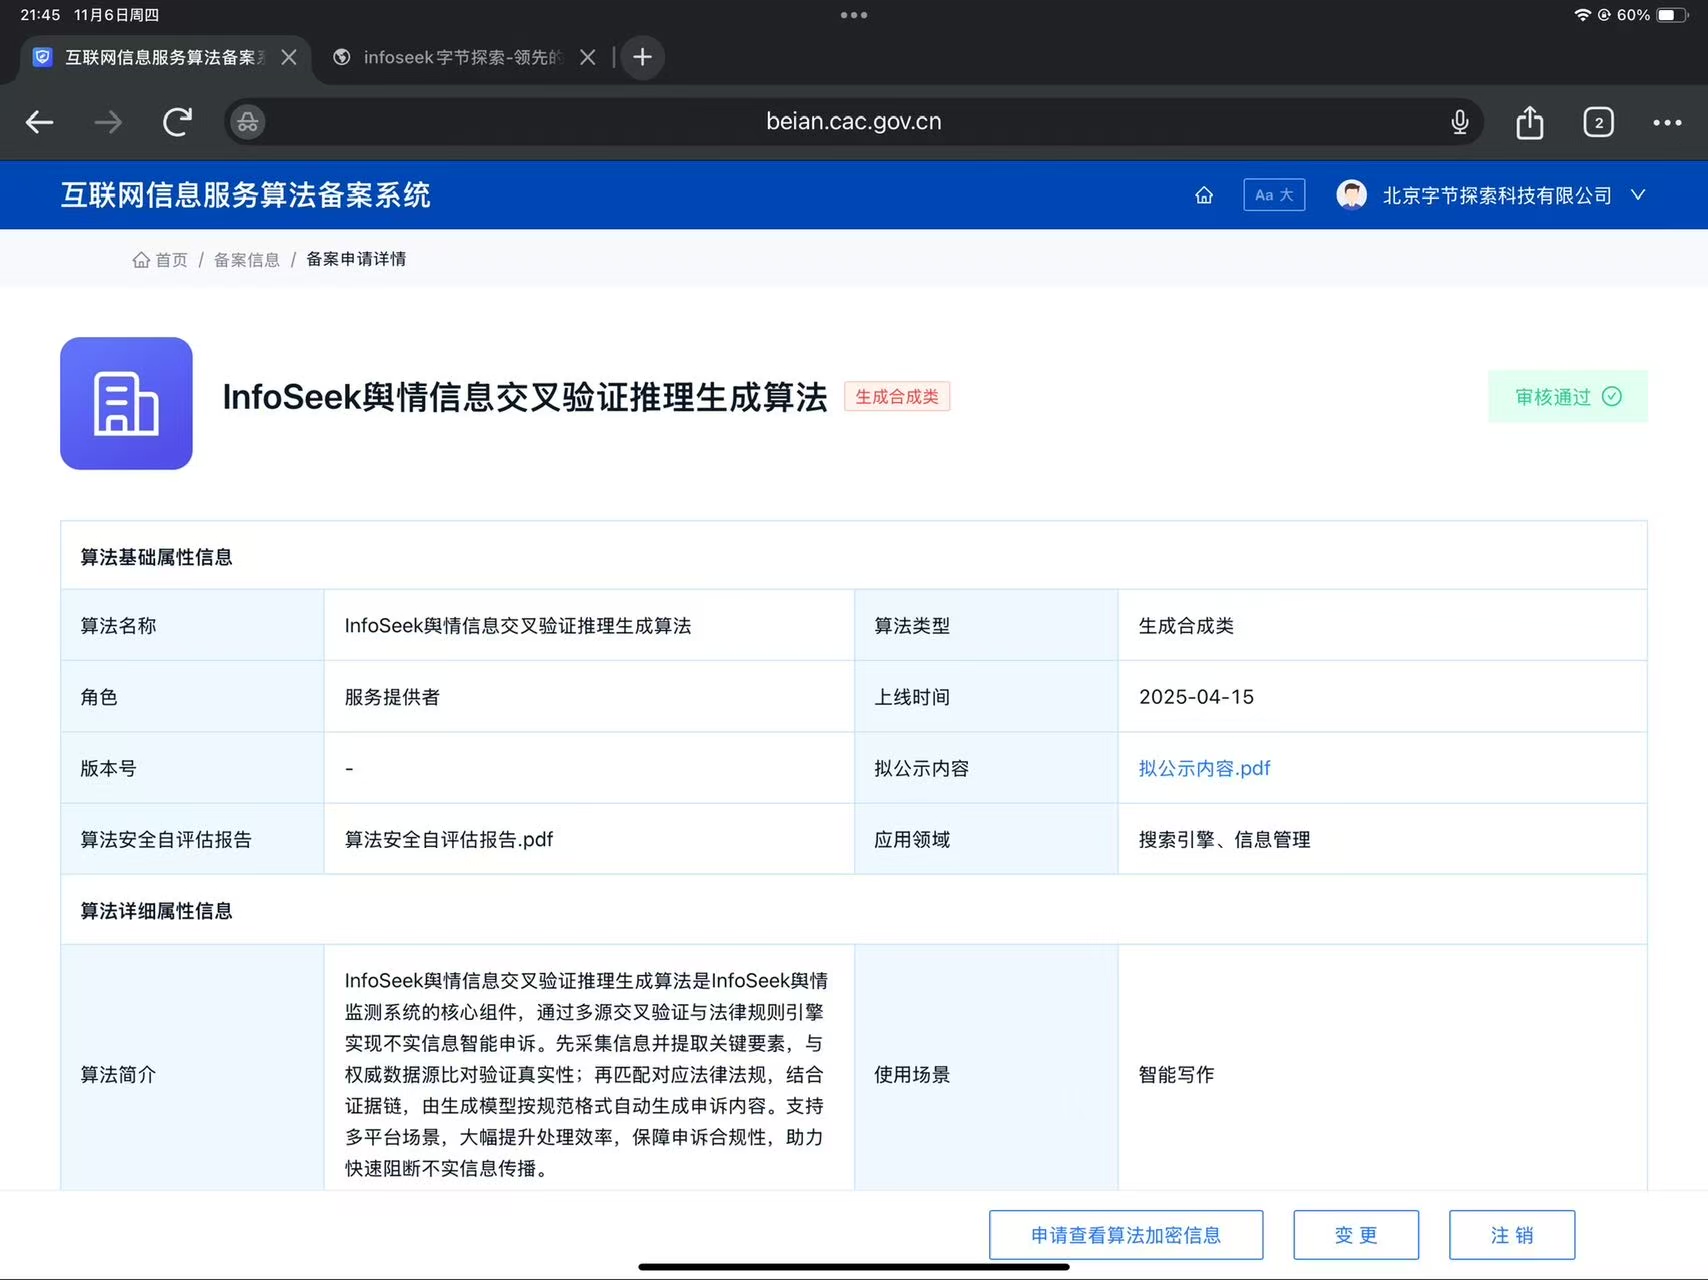Image resolution: width=1708 pixels, height=1280 pixels.
Task: Click the 互联网信息服务算法备案系统 site title
Action: point(246,195)
